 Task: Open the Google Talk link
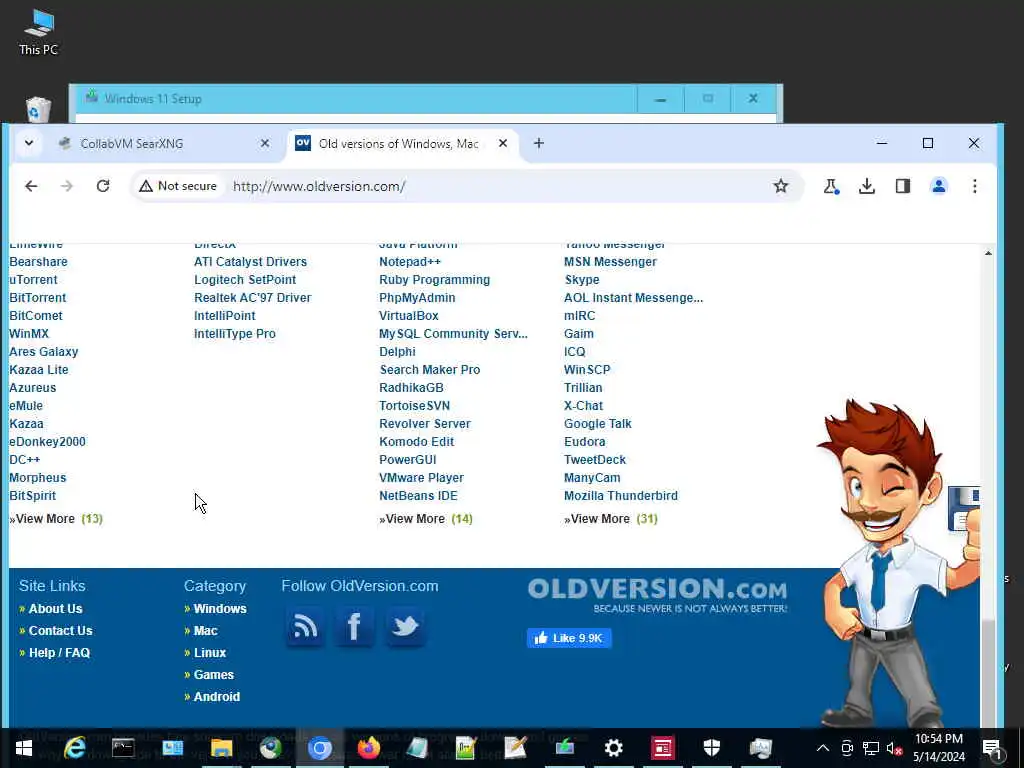click(x=598, y=424)
